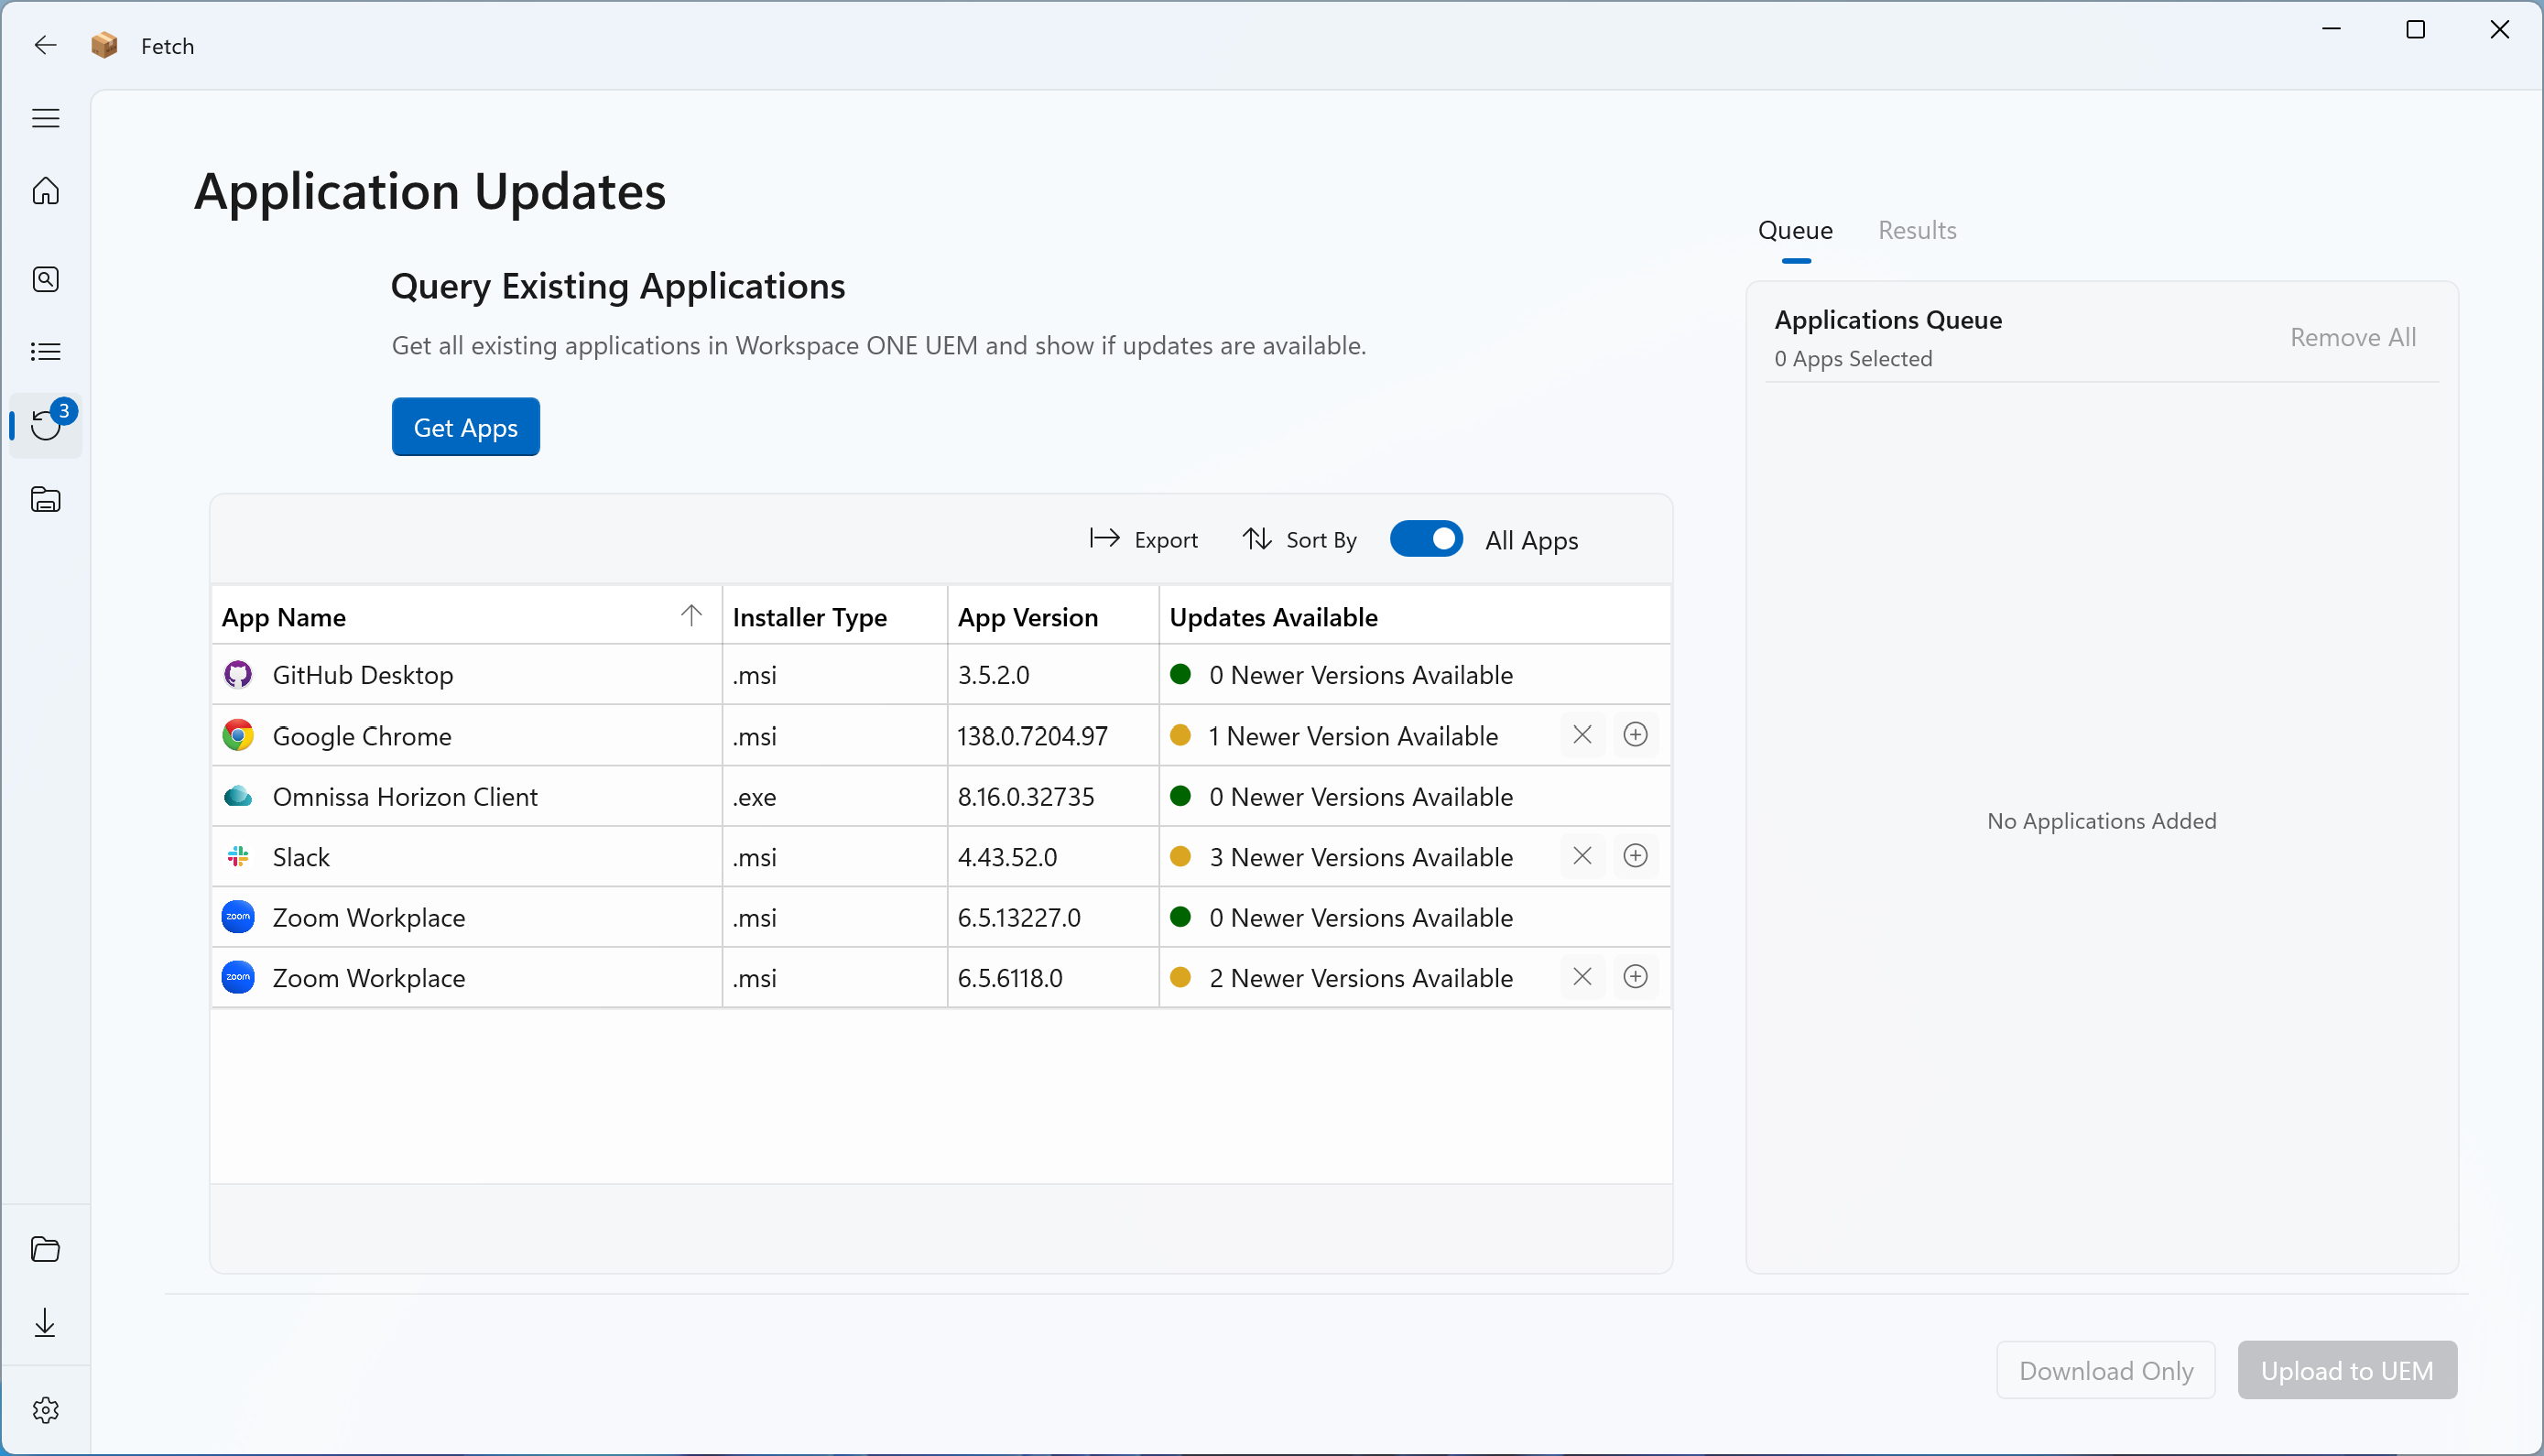2544x1456 pixels.
Task: Open the search apps sidebar icon
Action: coord(45,279)
